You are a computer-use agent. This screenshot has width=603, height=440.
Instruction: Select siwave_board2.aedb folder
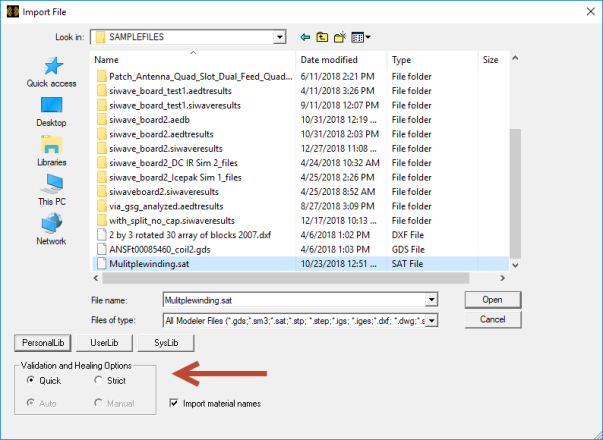pyautogui.click(x=143, y=120)
